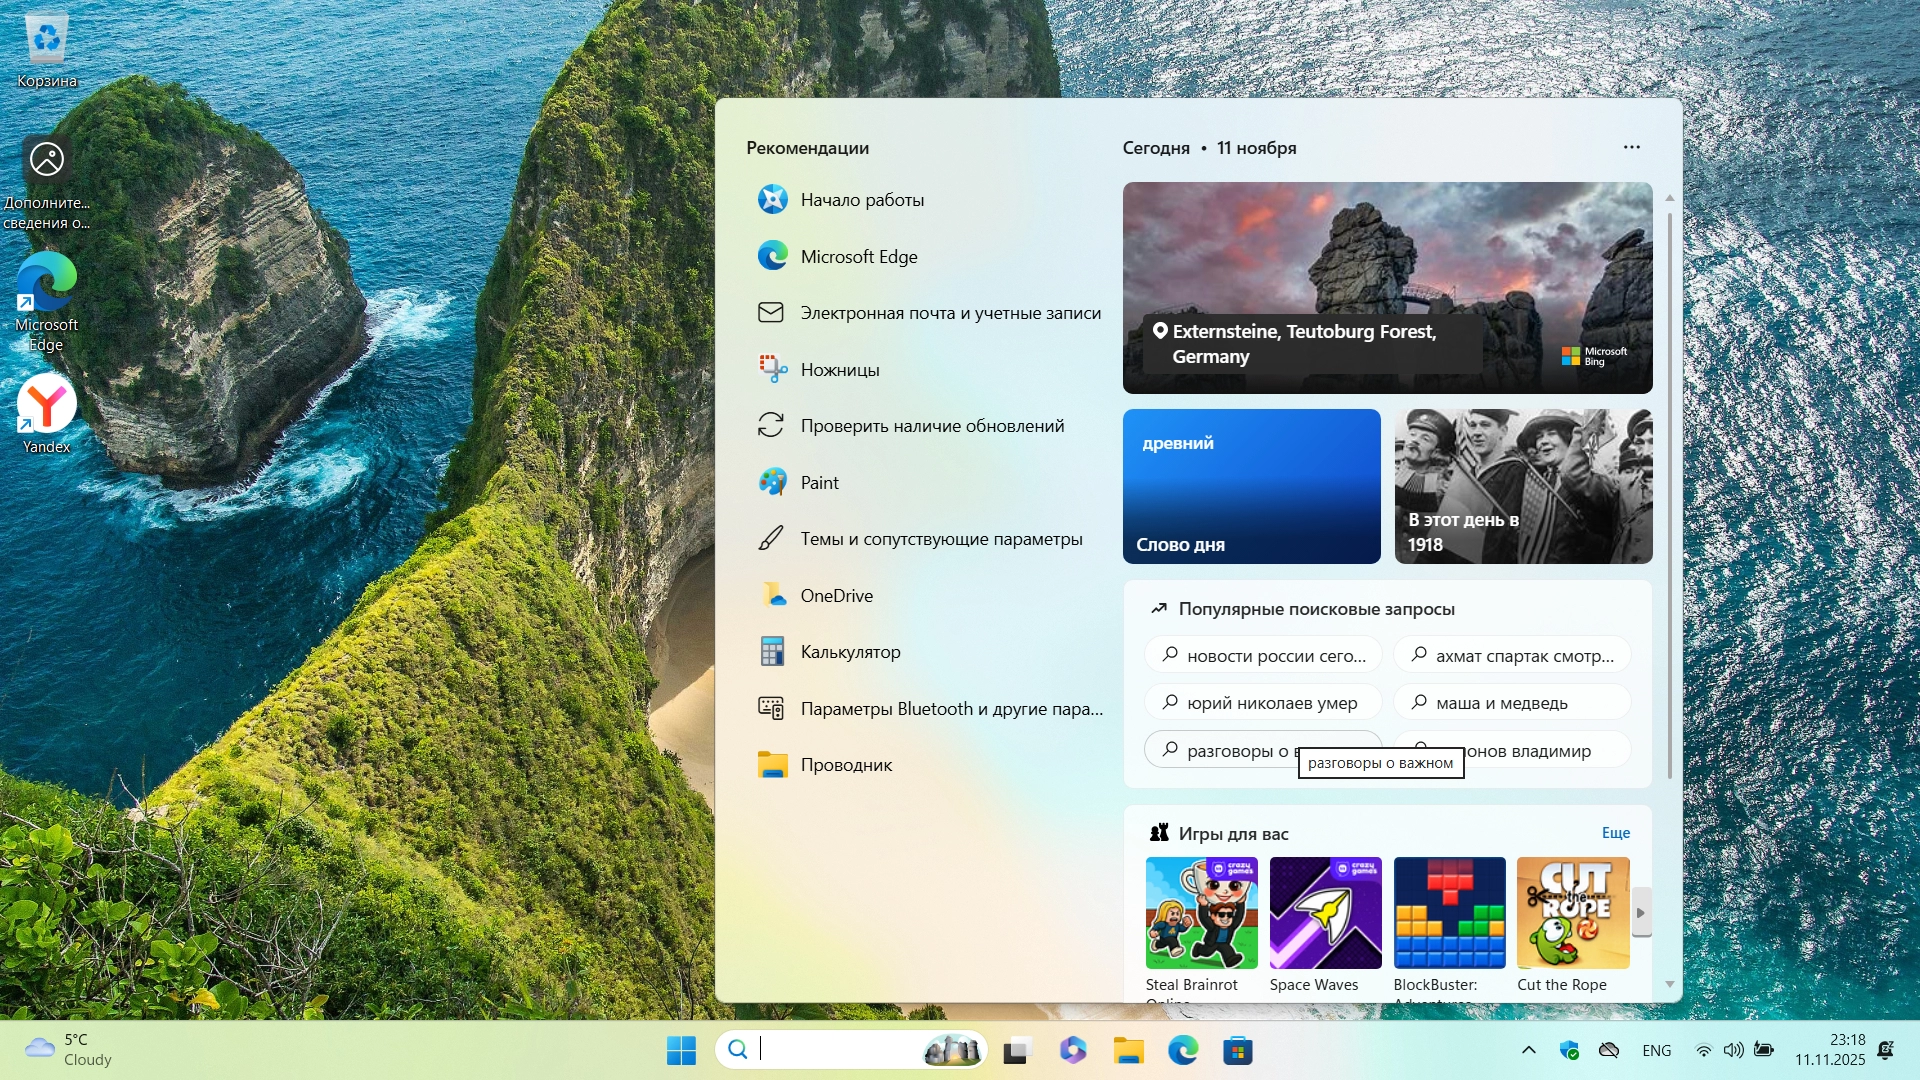Open Copilot icon on taskbar
This screenshot has height=1080, width=1920.
click(x=1072, y=1050)
